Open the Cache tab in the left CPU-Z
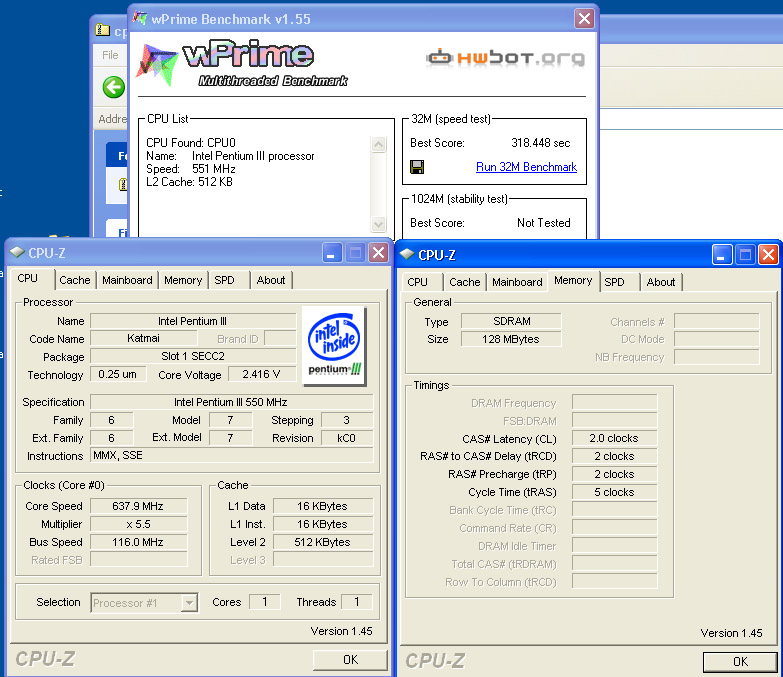Screen dimensions: 783x677 [x=75, y=280]
